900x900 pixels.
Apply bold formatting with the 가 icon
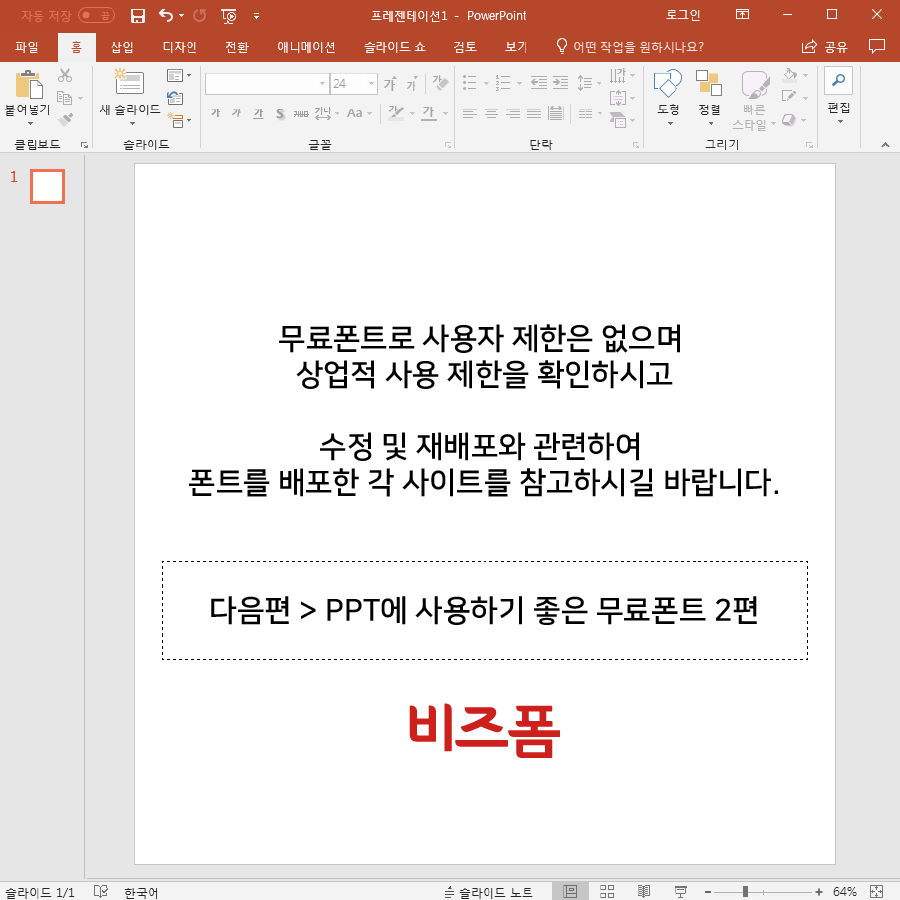[214, 113]
